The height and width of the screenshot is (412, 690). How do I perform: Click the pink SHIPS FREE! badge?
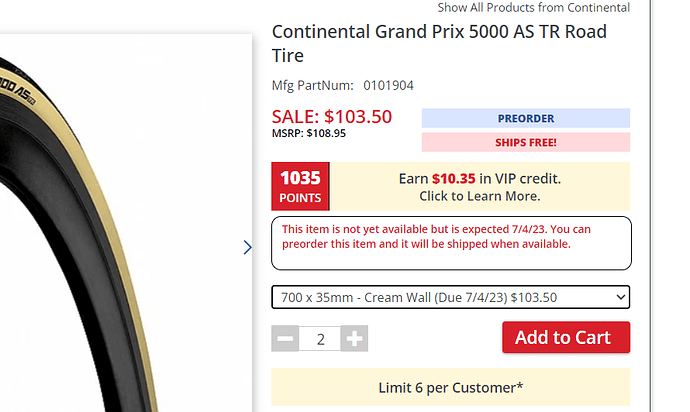[525, 142]
